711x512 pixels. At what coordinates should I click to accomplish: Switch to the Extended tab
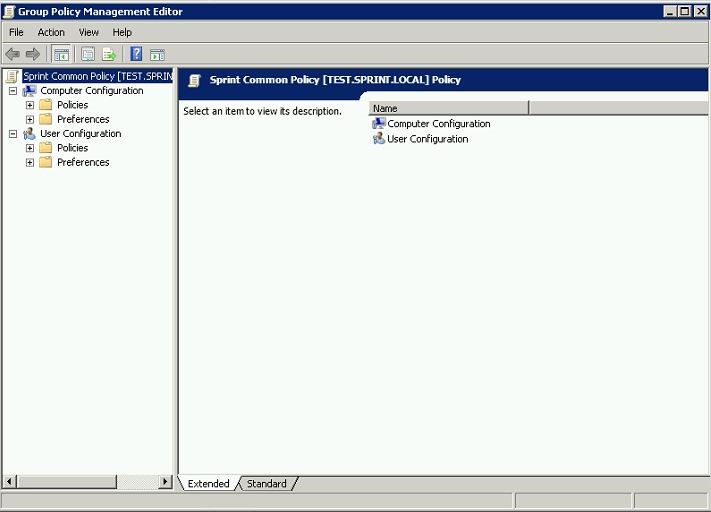tap(209, 483)
